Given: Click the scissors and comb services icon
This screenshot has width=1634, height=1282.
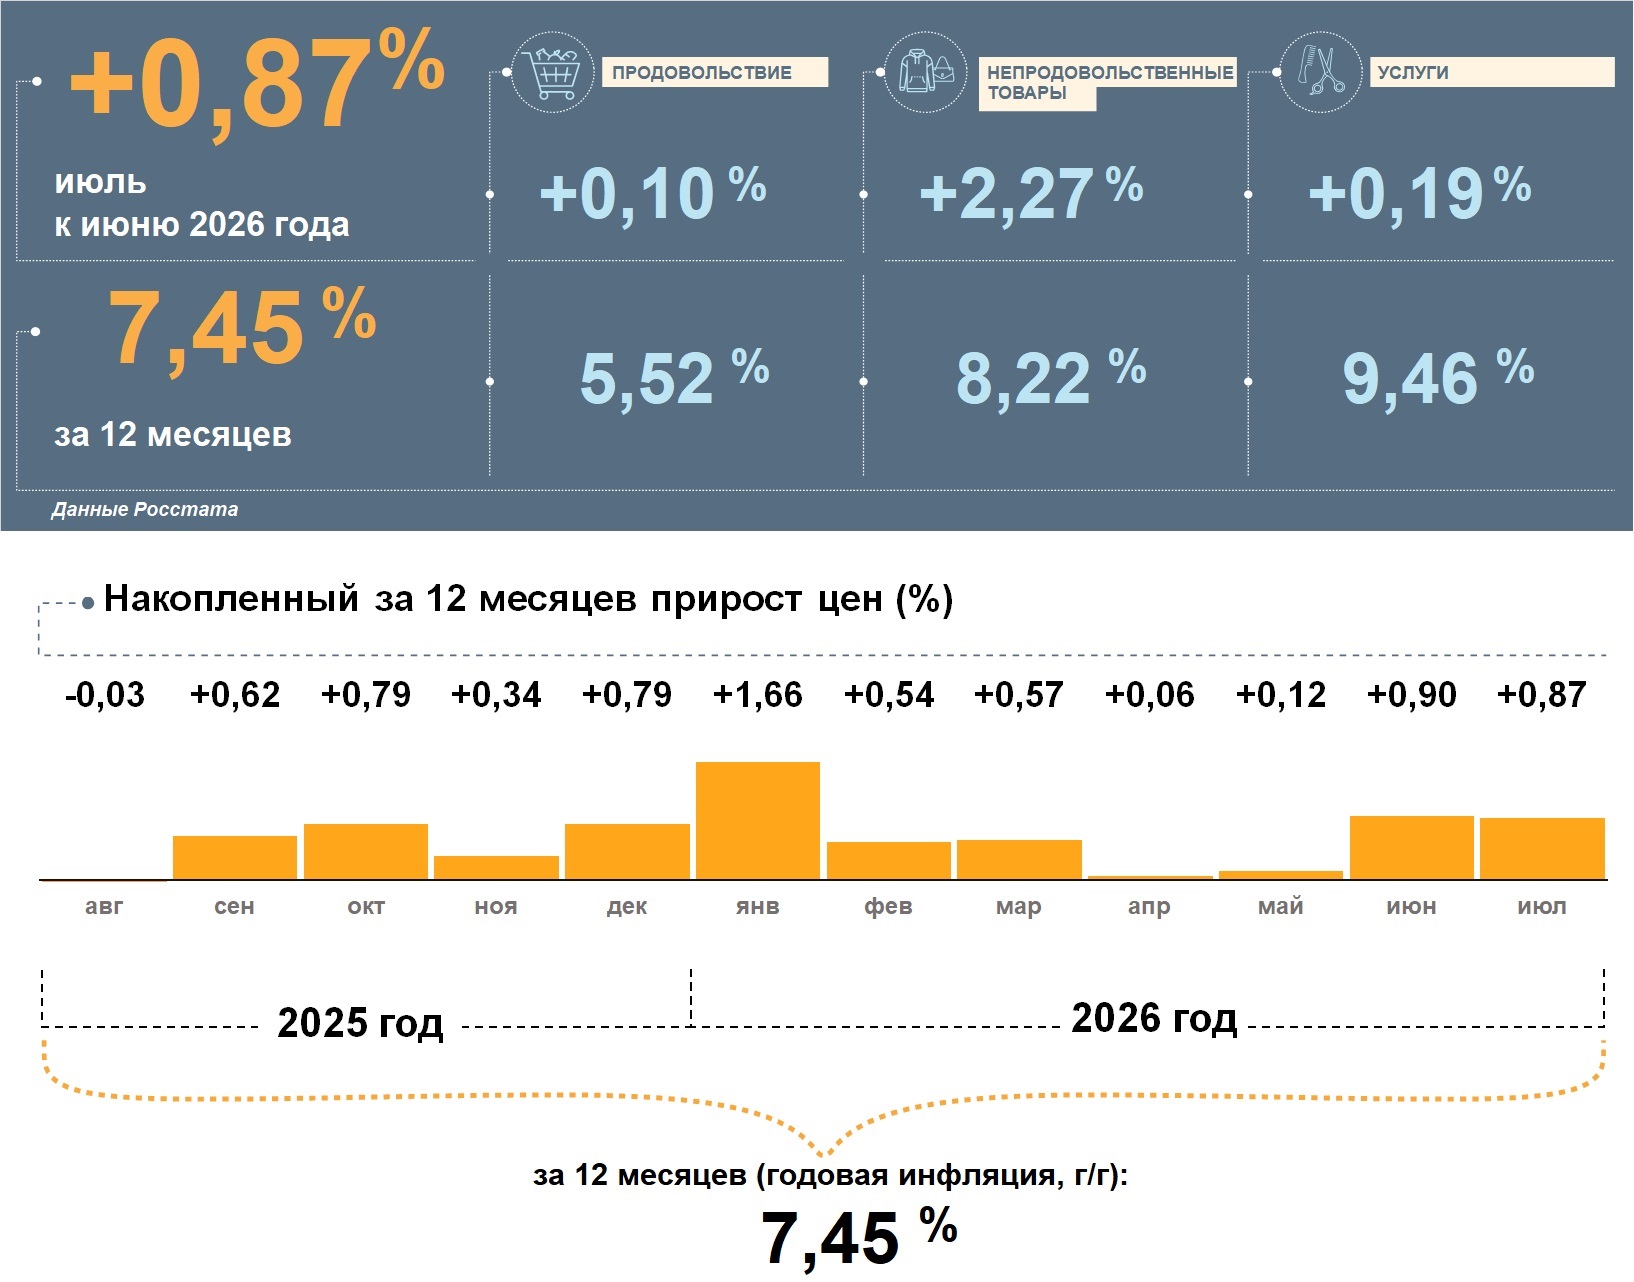Looking at the screenshot, I should coord(1320,71).
